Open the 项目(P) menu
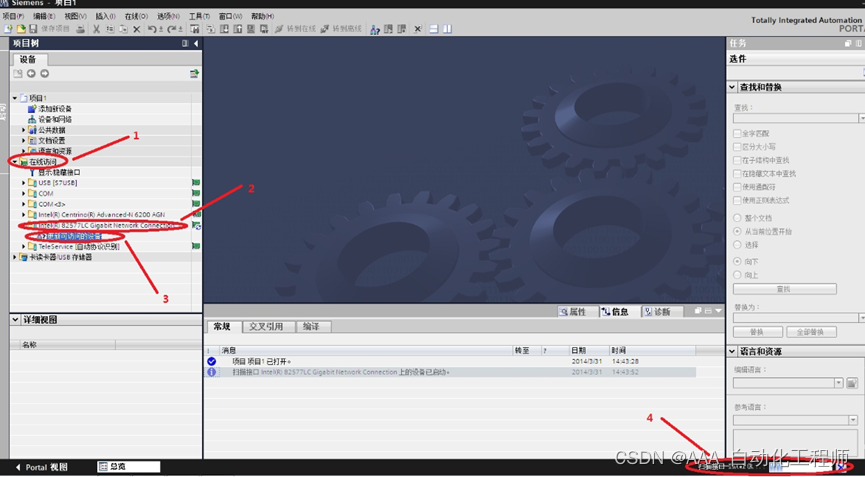This screenshot has width=865, height=477. tap(13, 16)
